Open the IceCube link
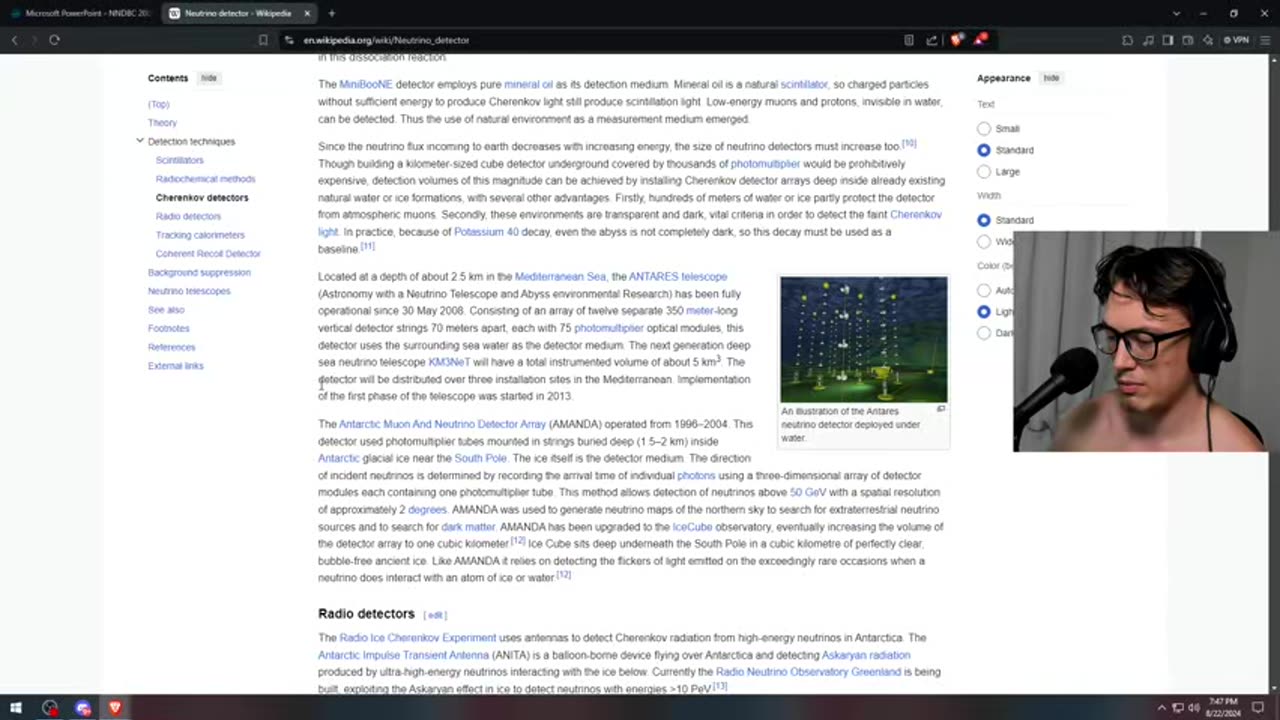Image resolution: width=1280 pixels, height=720 pixels. point(692,527)
